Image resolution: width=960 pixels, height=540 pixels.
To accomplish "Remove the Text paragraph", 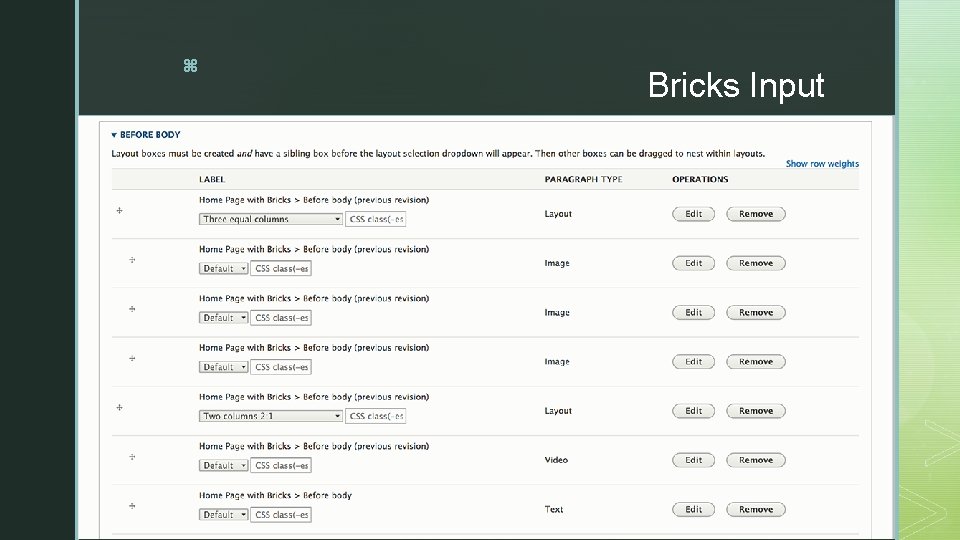I will pos(756,509).
